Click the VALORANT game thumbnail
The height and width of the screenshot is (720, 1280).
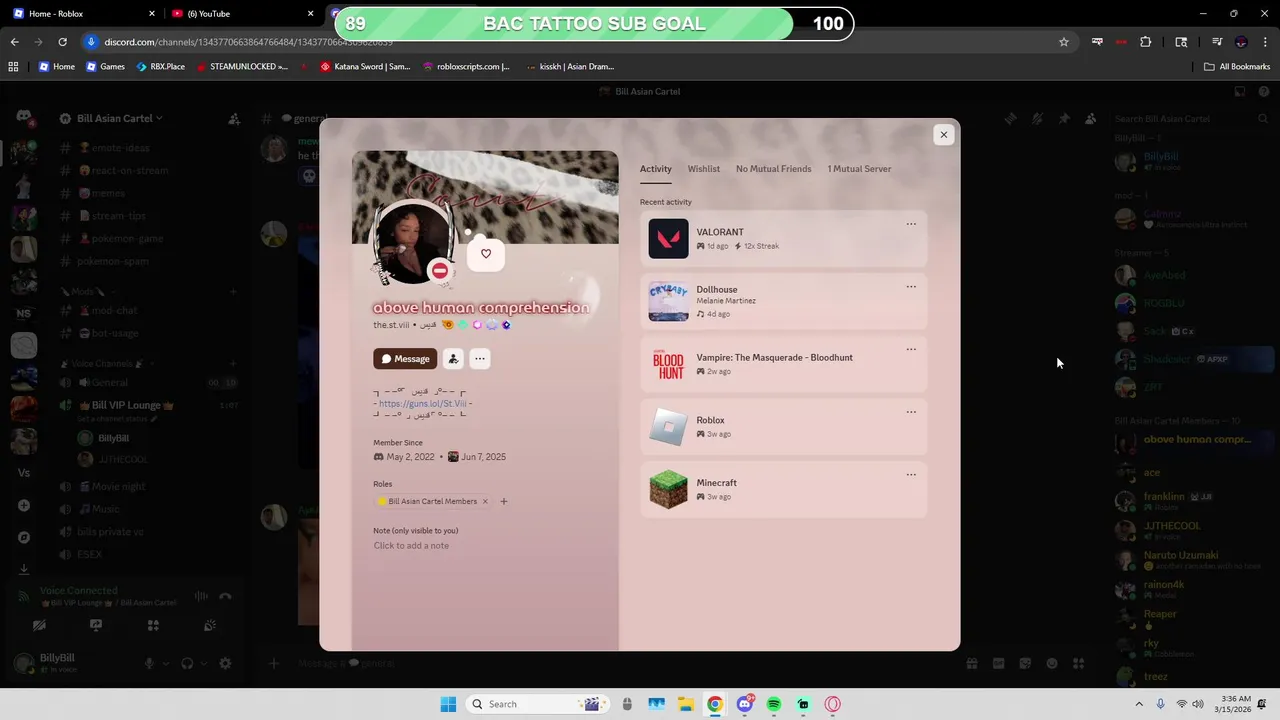pyautogui.click(x=668, y=239)
